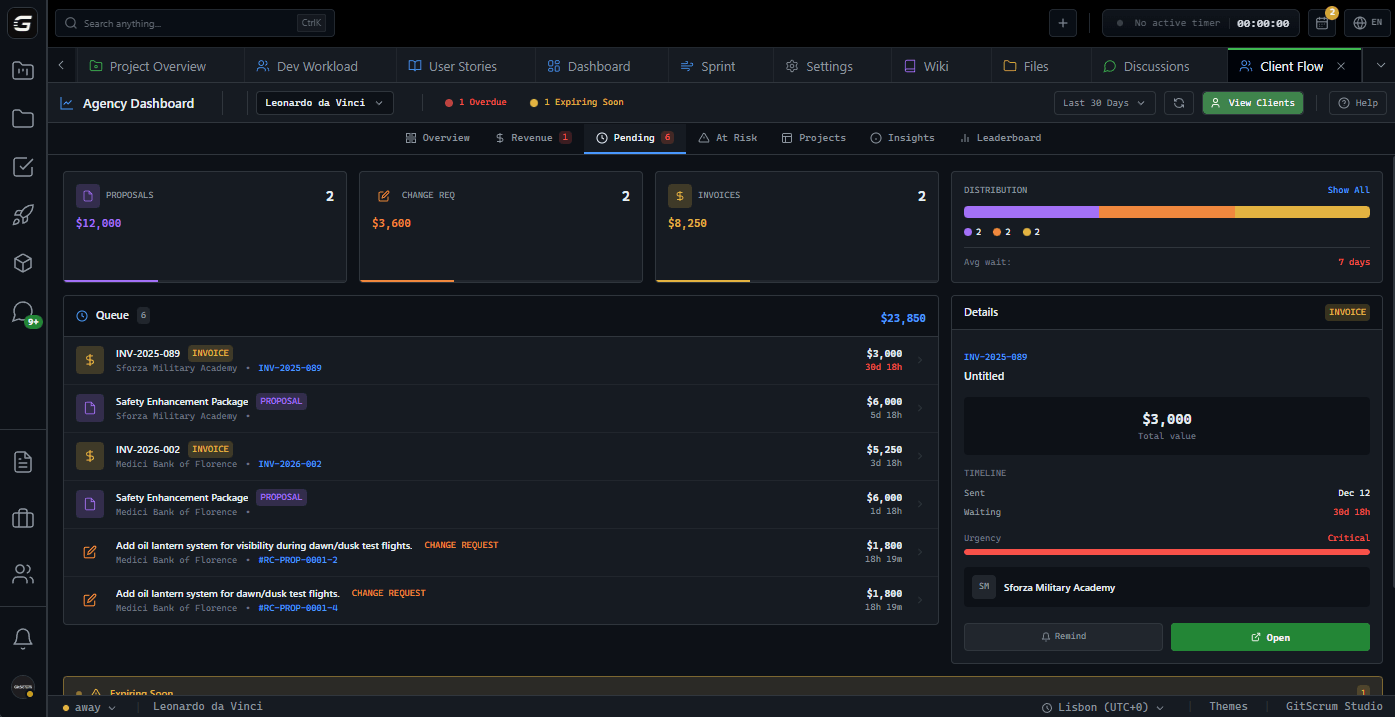Open the Lisbon (UTC+0) timezone dropdown
Screen dimensions: 1395x717
pyautogui.click(x=1103, y=707)
